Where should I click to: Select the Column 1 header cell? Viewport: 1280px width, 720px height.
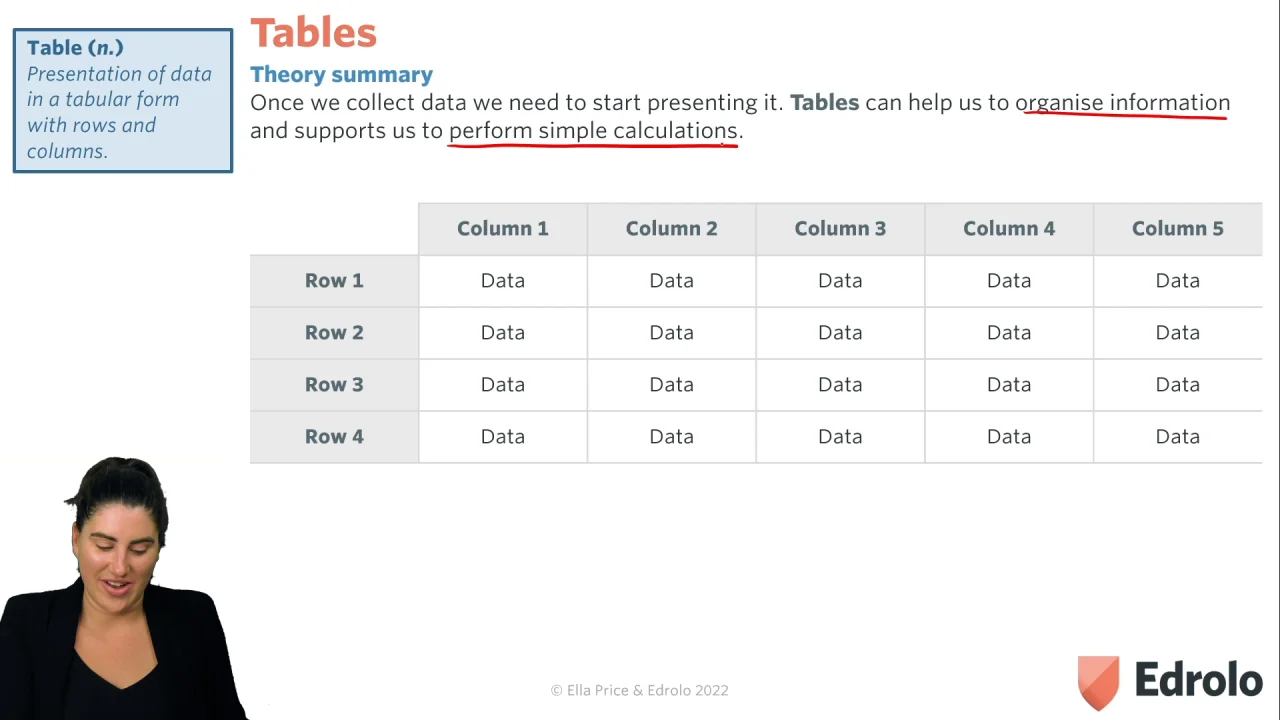point(502,229)
